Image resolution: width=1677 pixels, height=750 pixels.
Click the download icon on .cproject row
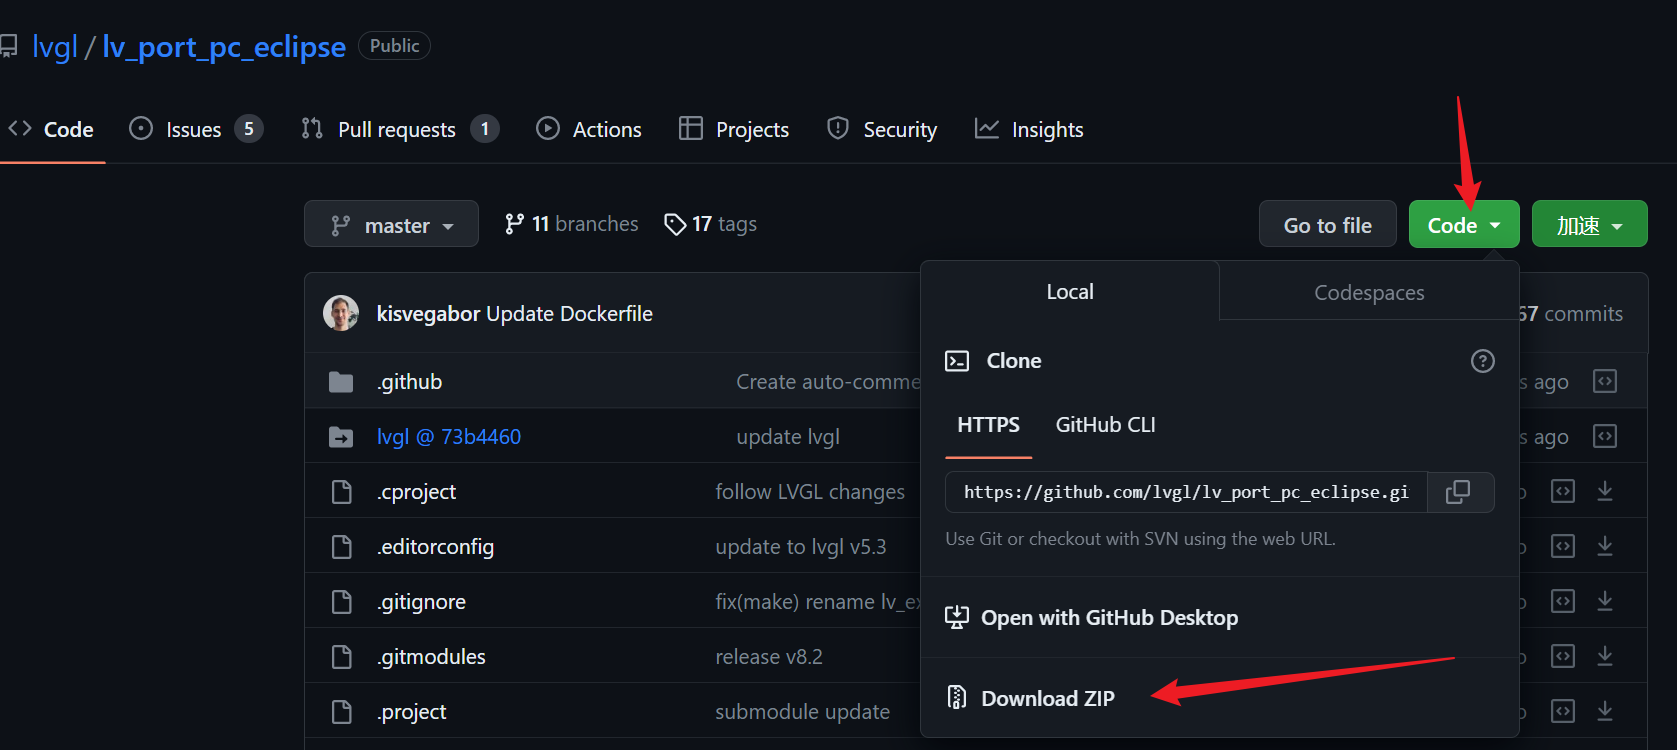tap(1605, 491)
